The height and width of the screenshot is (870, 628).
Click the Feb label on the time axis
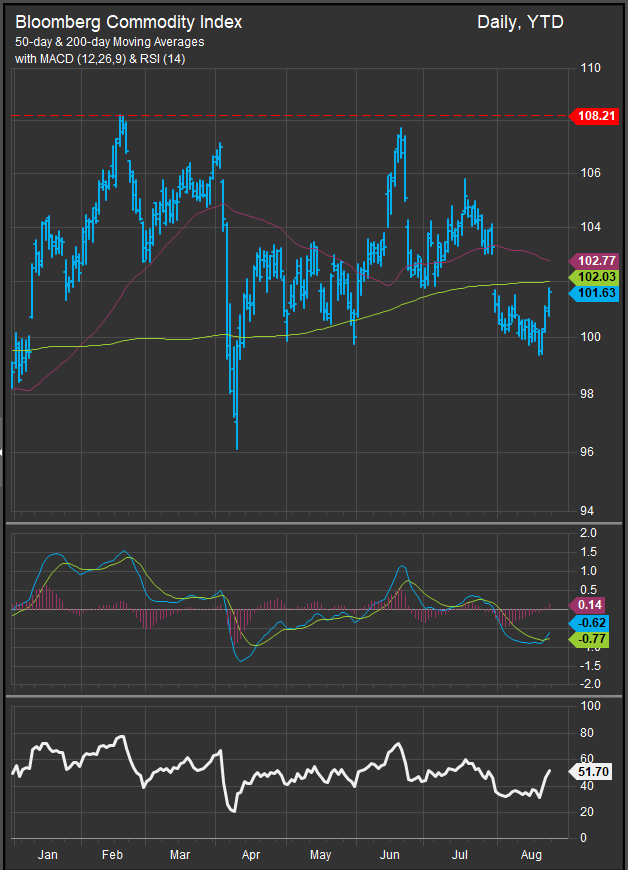112,856
